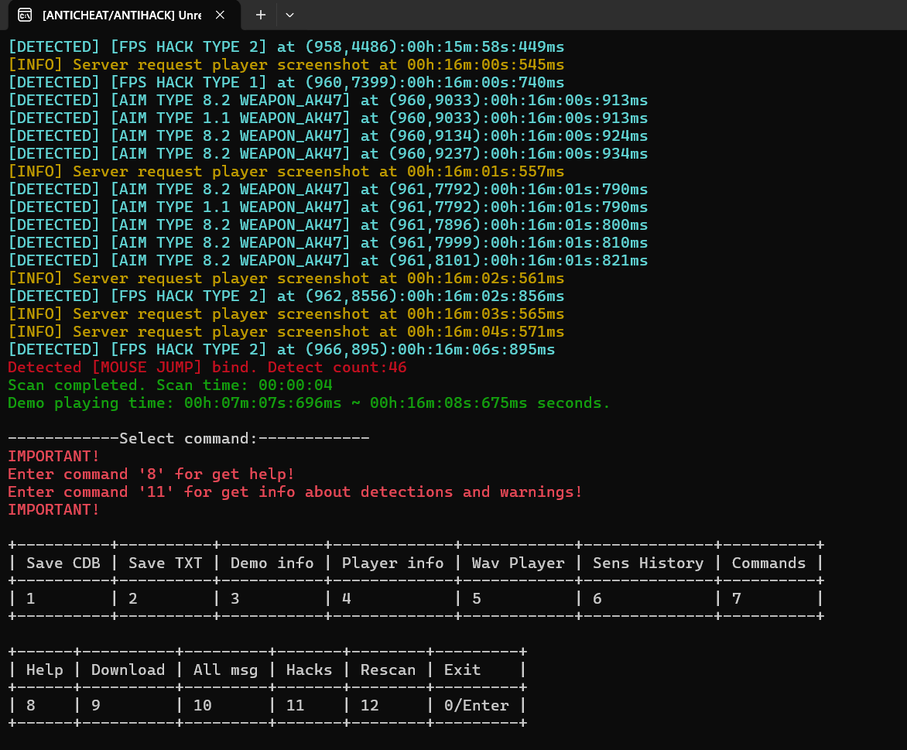Screen dimensions: 907x750
Task: Click the 0/Enter exit command cell
Action: click(476, 705)
